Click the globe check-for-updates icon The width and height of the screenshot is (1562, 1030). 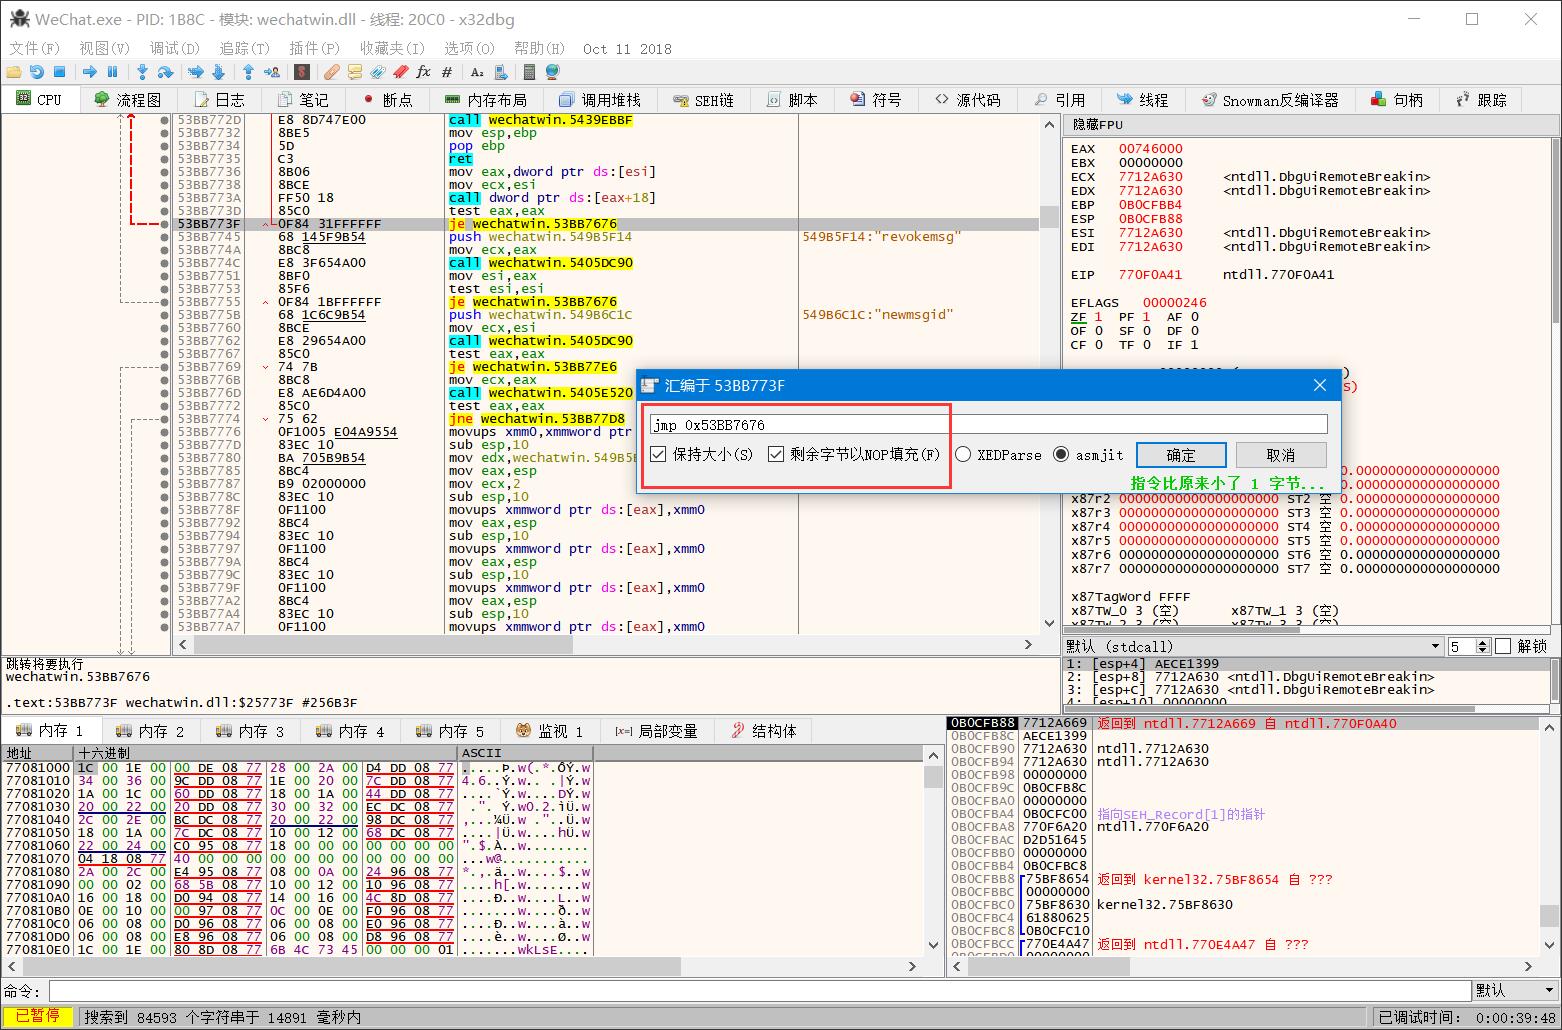click(552, 72)
